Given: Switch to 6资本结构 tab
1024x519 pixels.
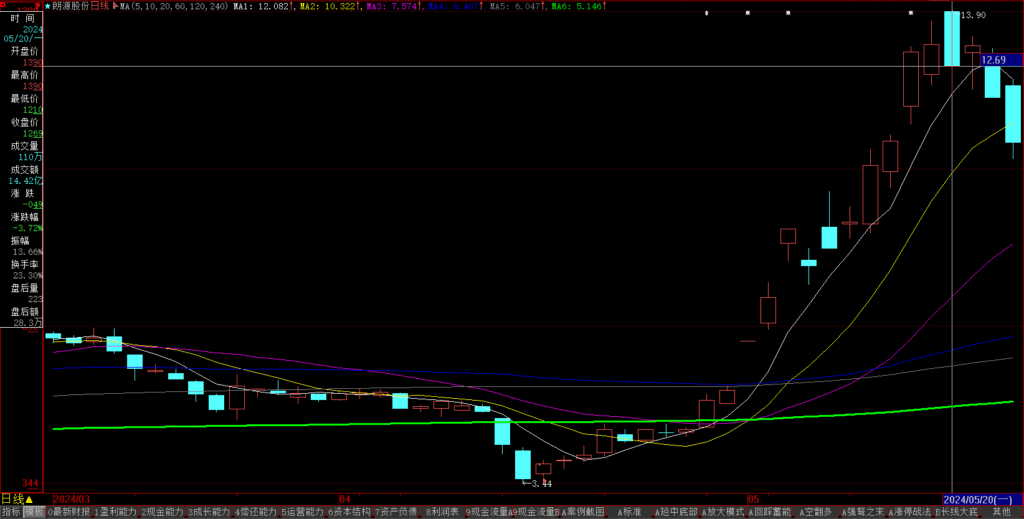Looking at the screenshot, I should tap(349, 512).
